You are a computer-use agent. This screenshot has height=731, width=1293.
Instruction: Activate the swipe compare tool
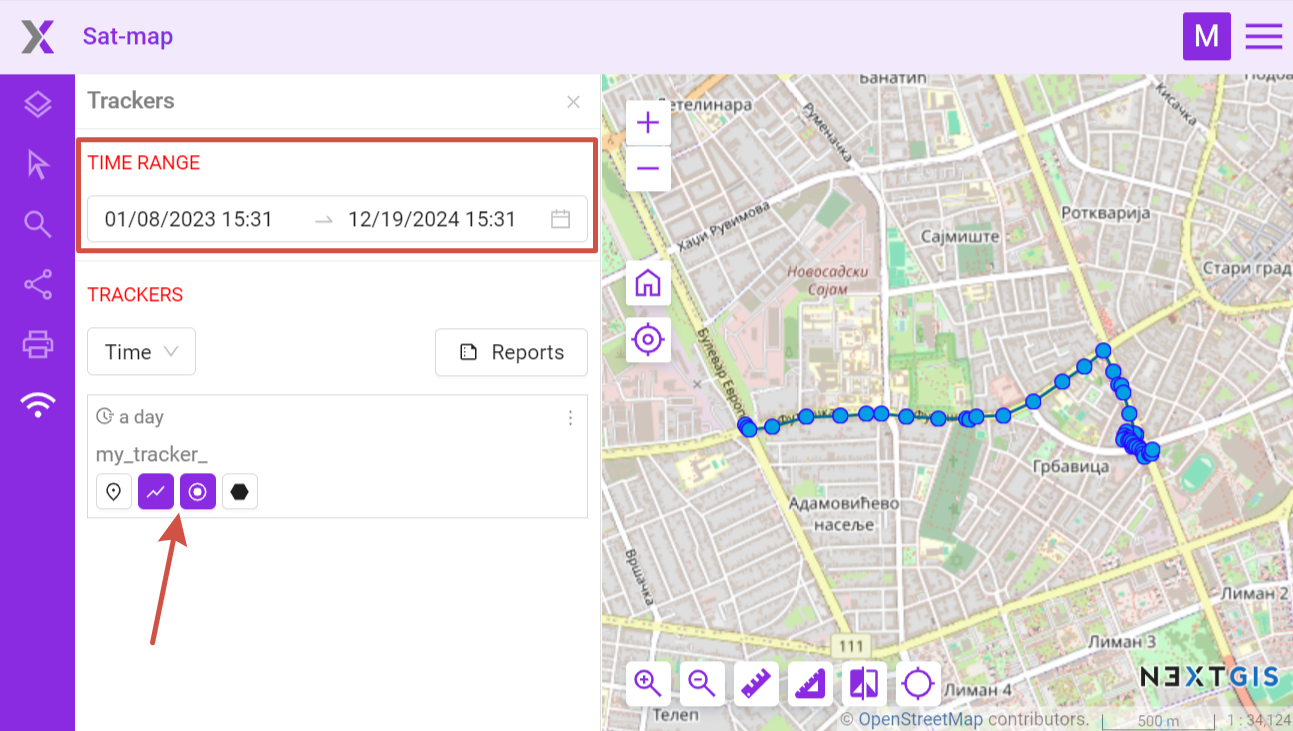pos(864,684)
